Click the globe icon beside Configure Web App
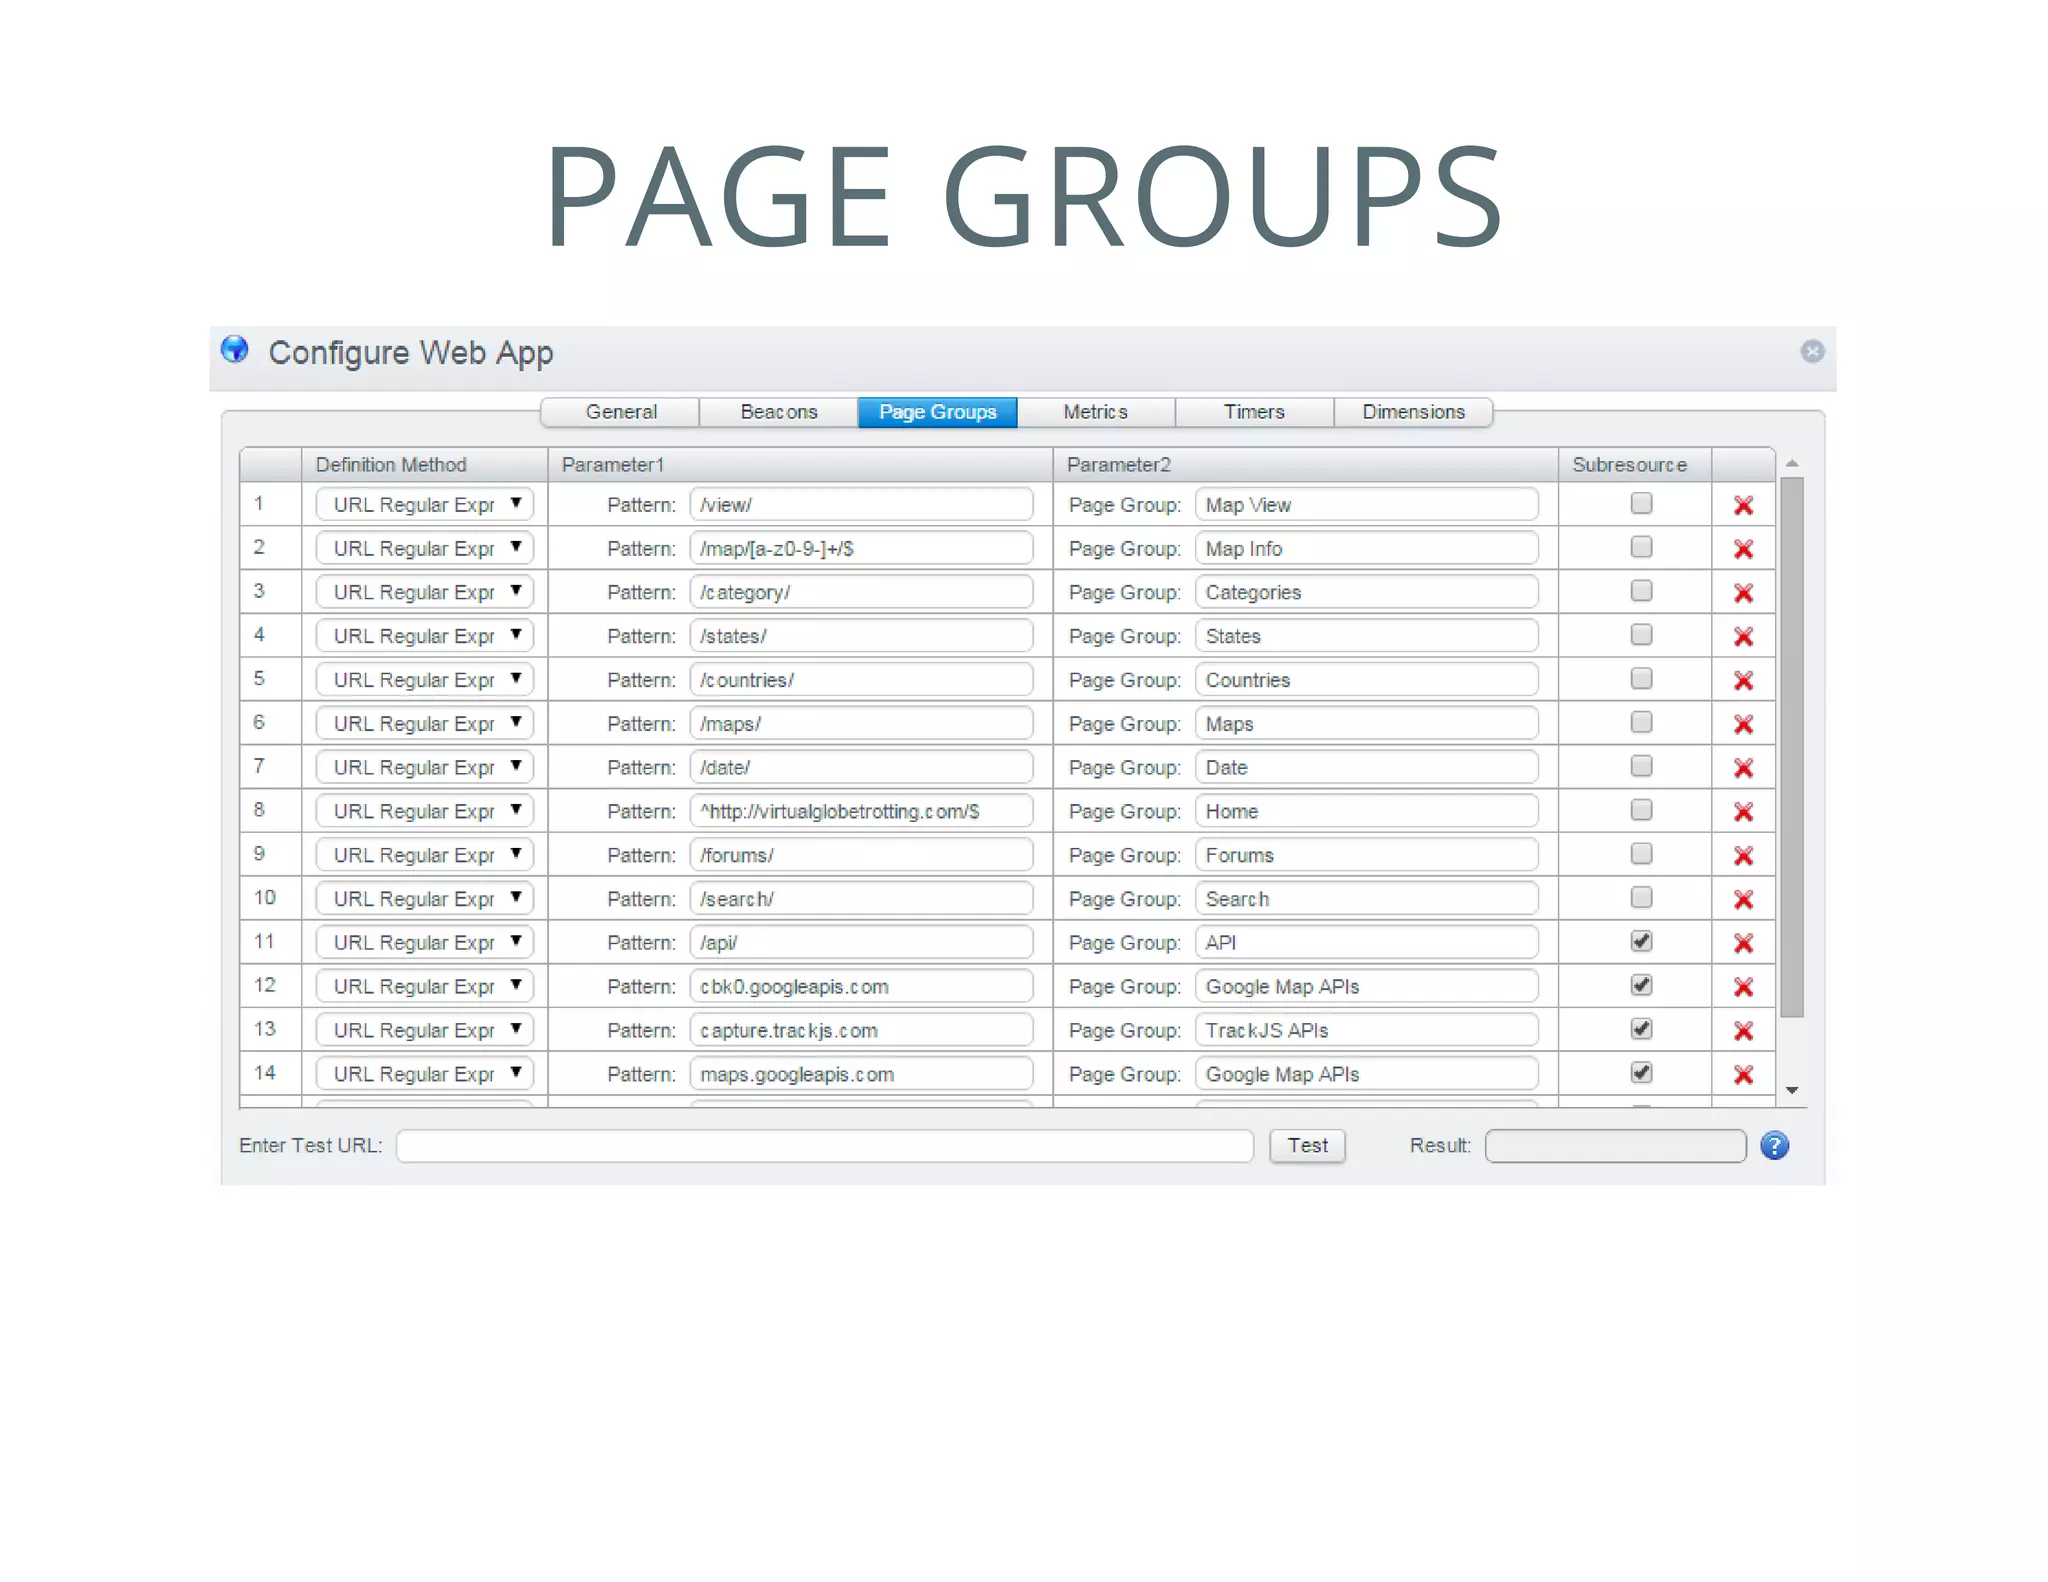Image resolution: width=2048 pixels, height=1582 pixels. pos(235,350)
